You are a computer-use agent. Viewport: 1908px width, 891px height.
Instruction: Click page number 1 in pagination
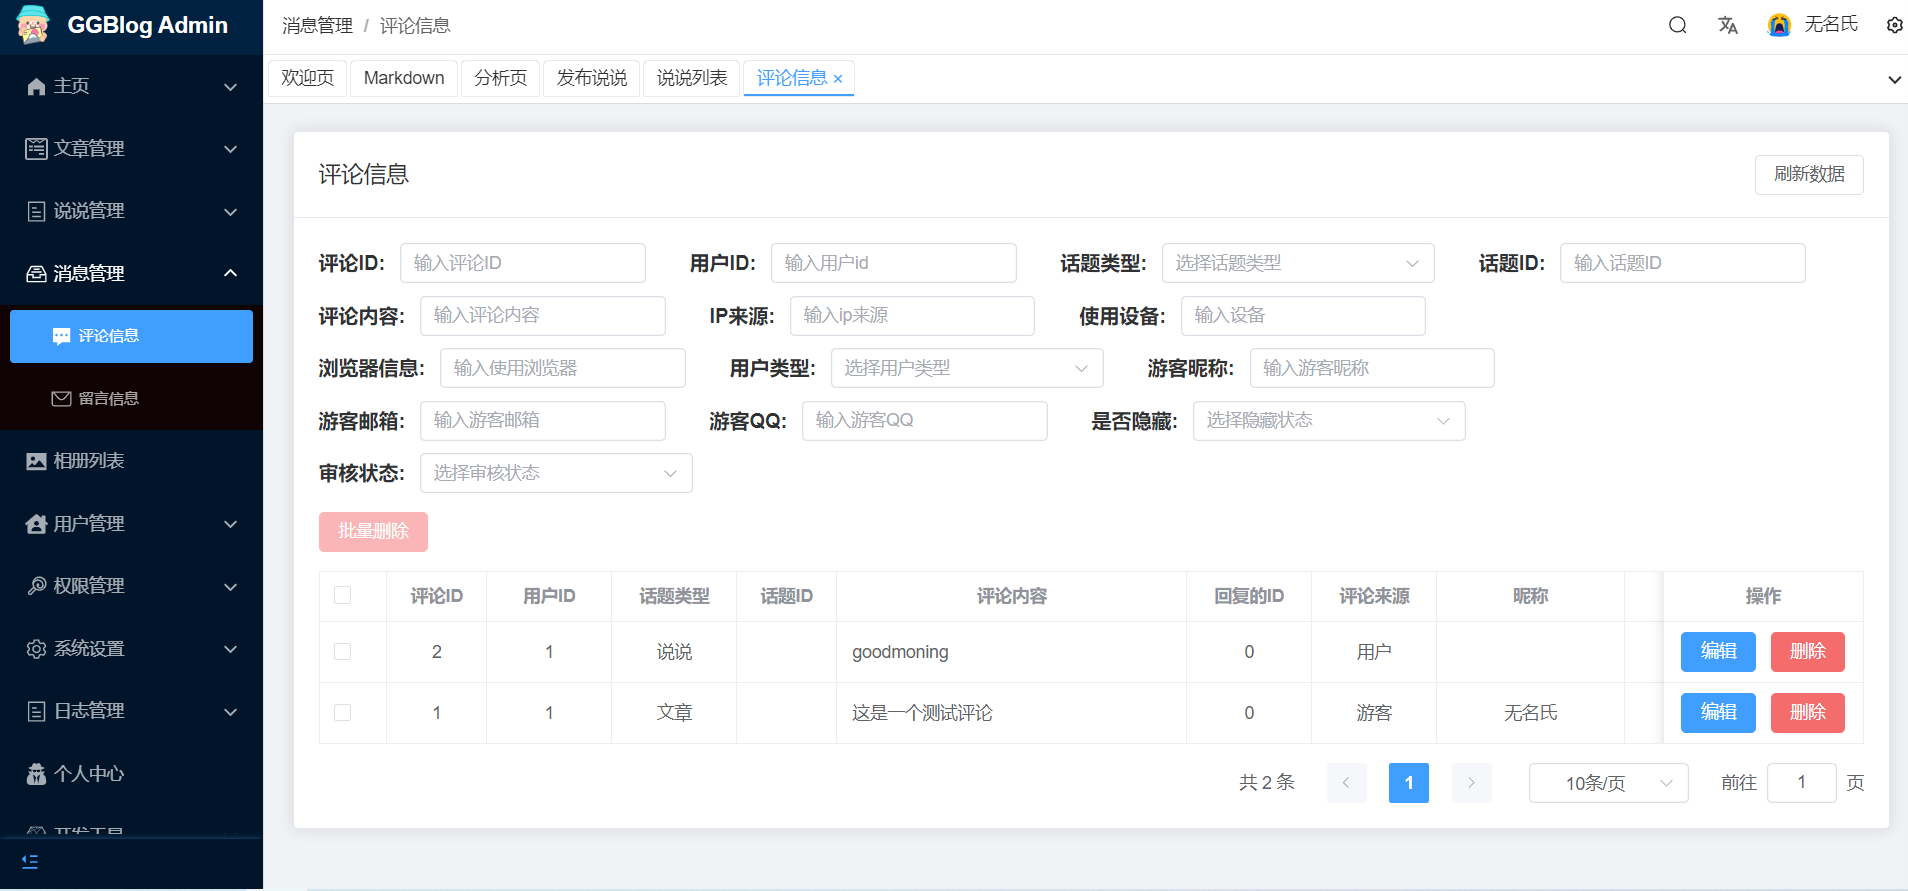pos(1408,783)
